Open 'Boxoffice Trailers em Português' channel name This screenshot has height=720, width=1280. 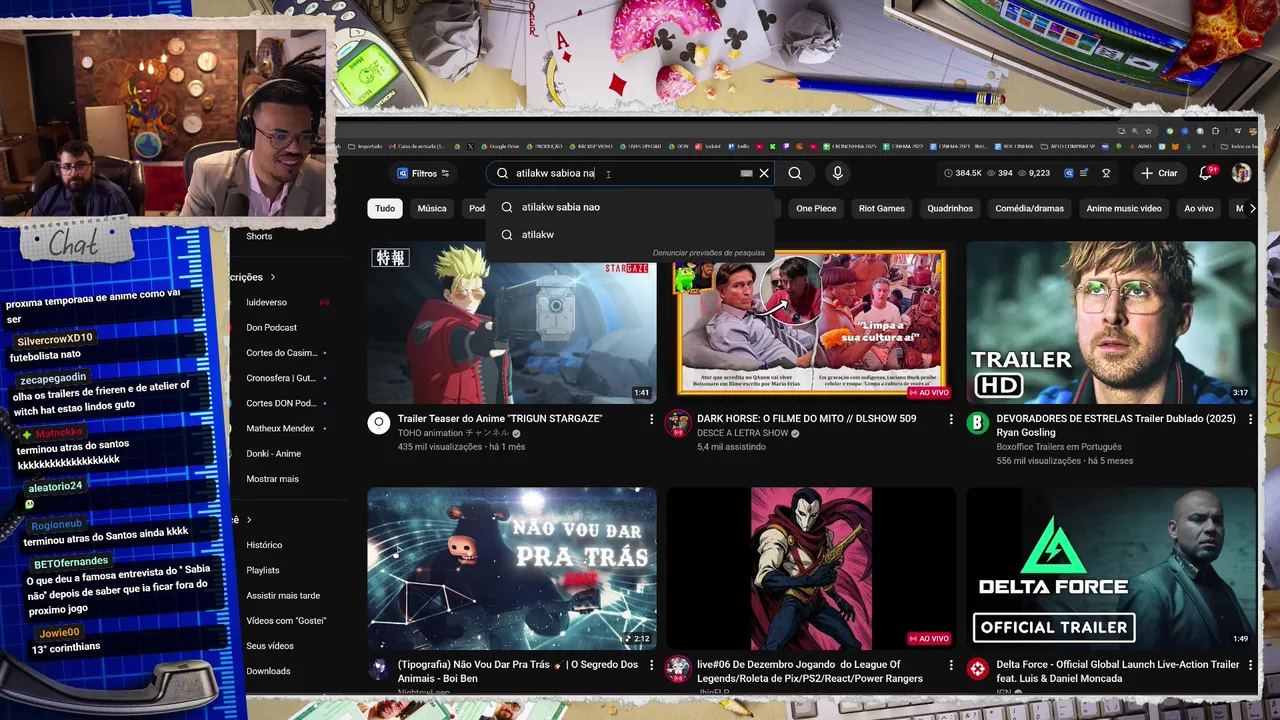click(x=1059, y=447)
